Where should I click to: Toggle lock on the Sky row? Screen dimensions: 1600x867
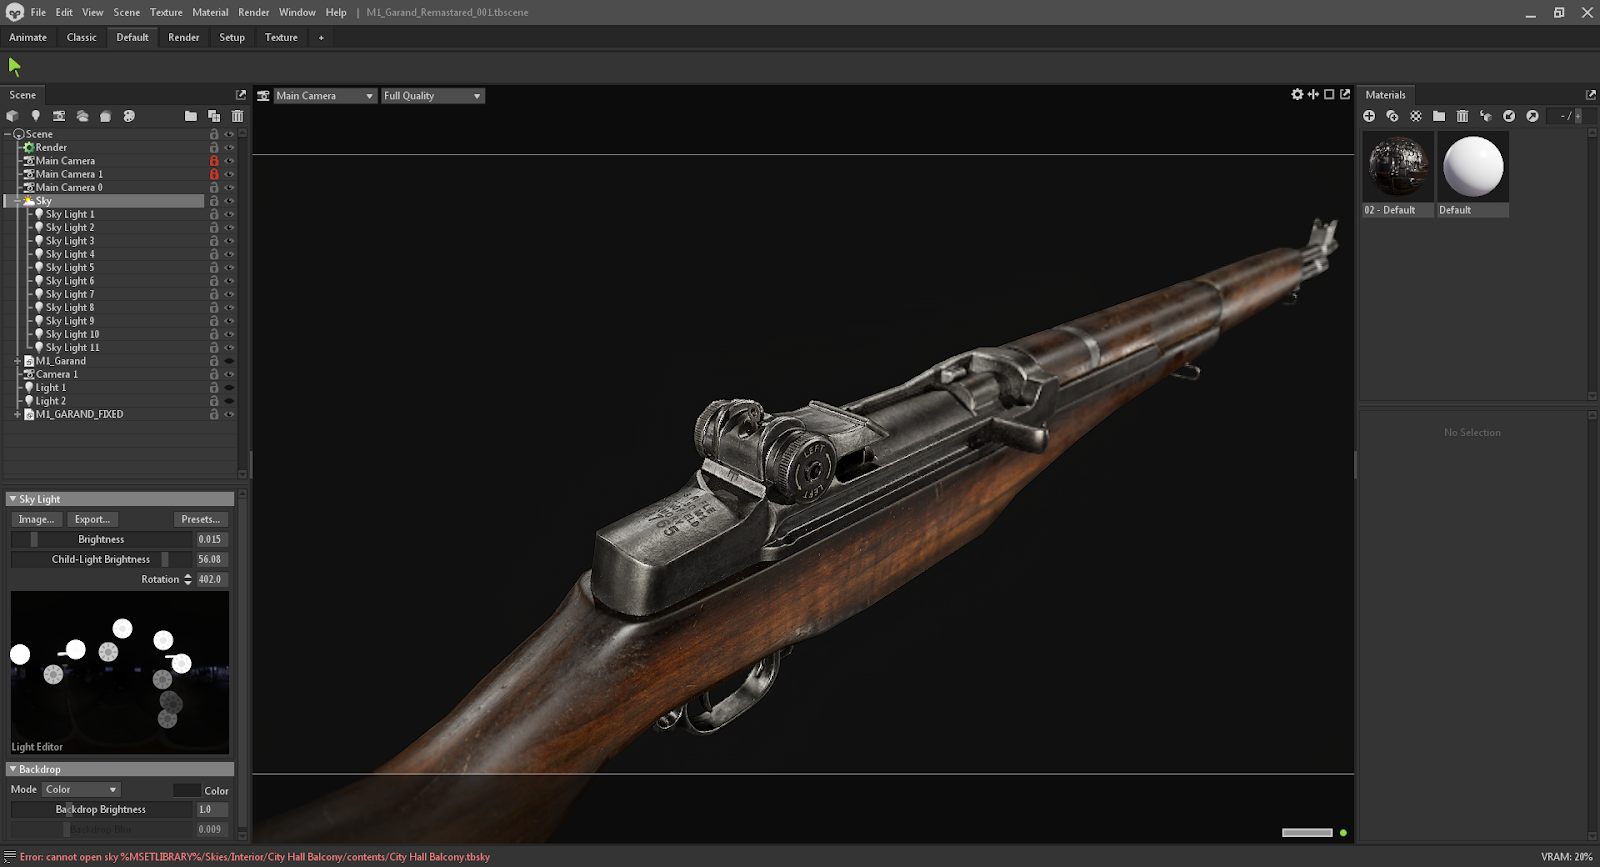pos(214,201)
